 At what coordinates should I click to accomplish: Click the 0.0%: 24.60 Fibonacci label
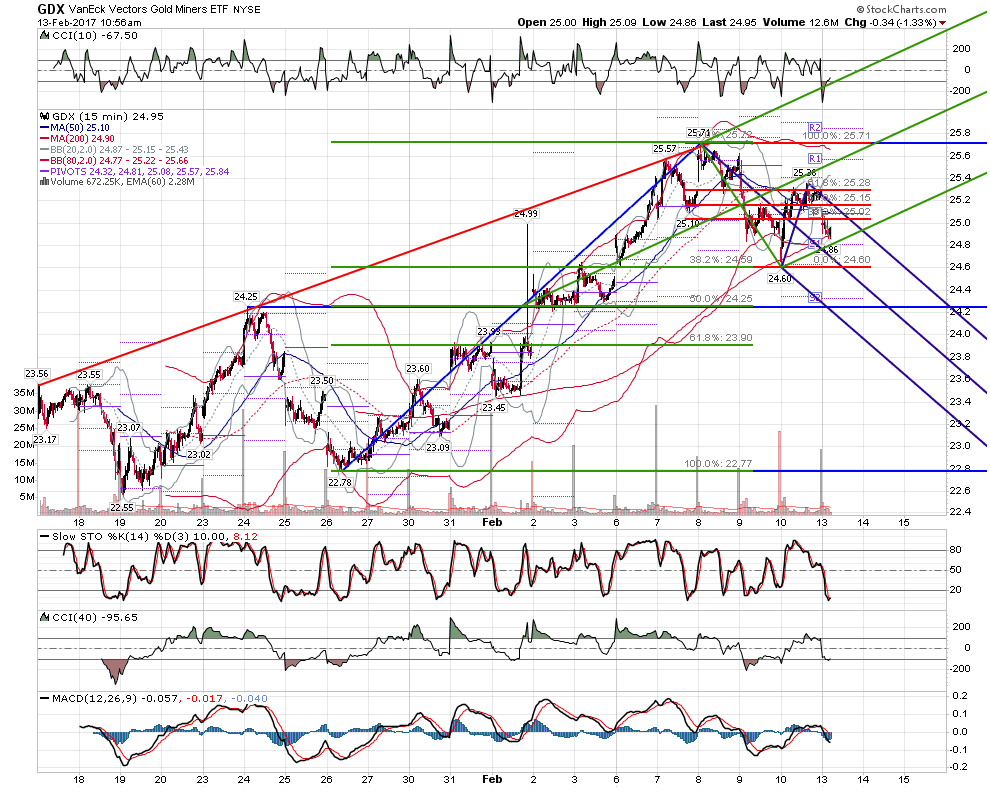click(x=842, y=259)
